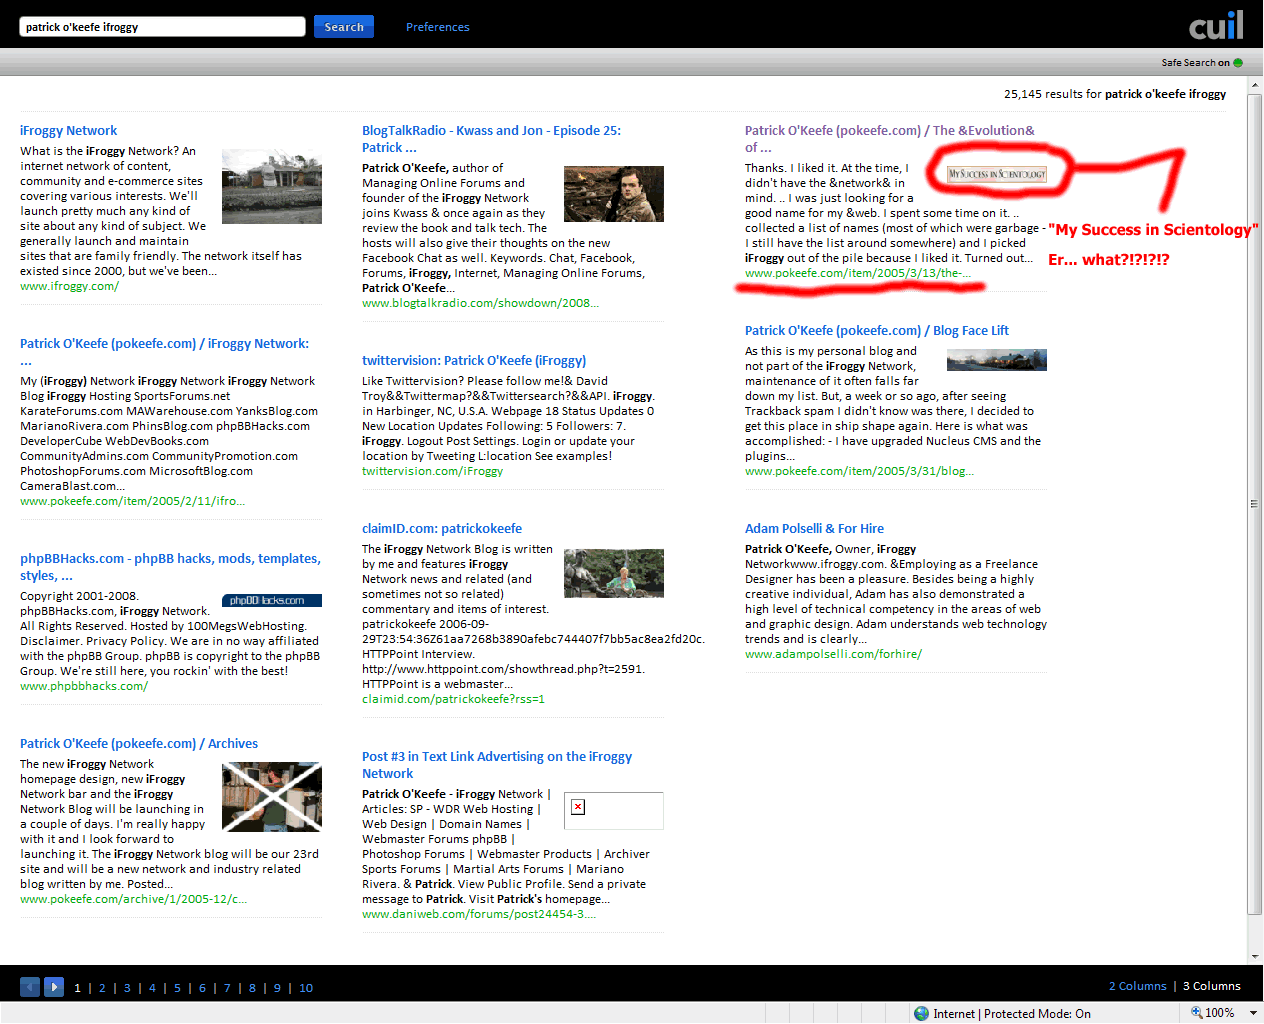1264x1024 pixels.
Task: Open www.phpbbhacks.com/ URL
Action: [84, 686]
